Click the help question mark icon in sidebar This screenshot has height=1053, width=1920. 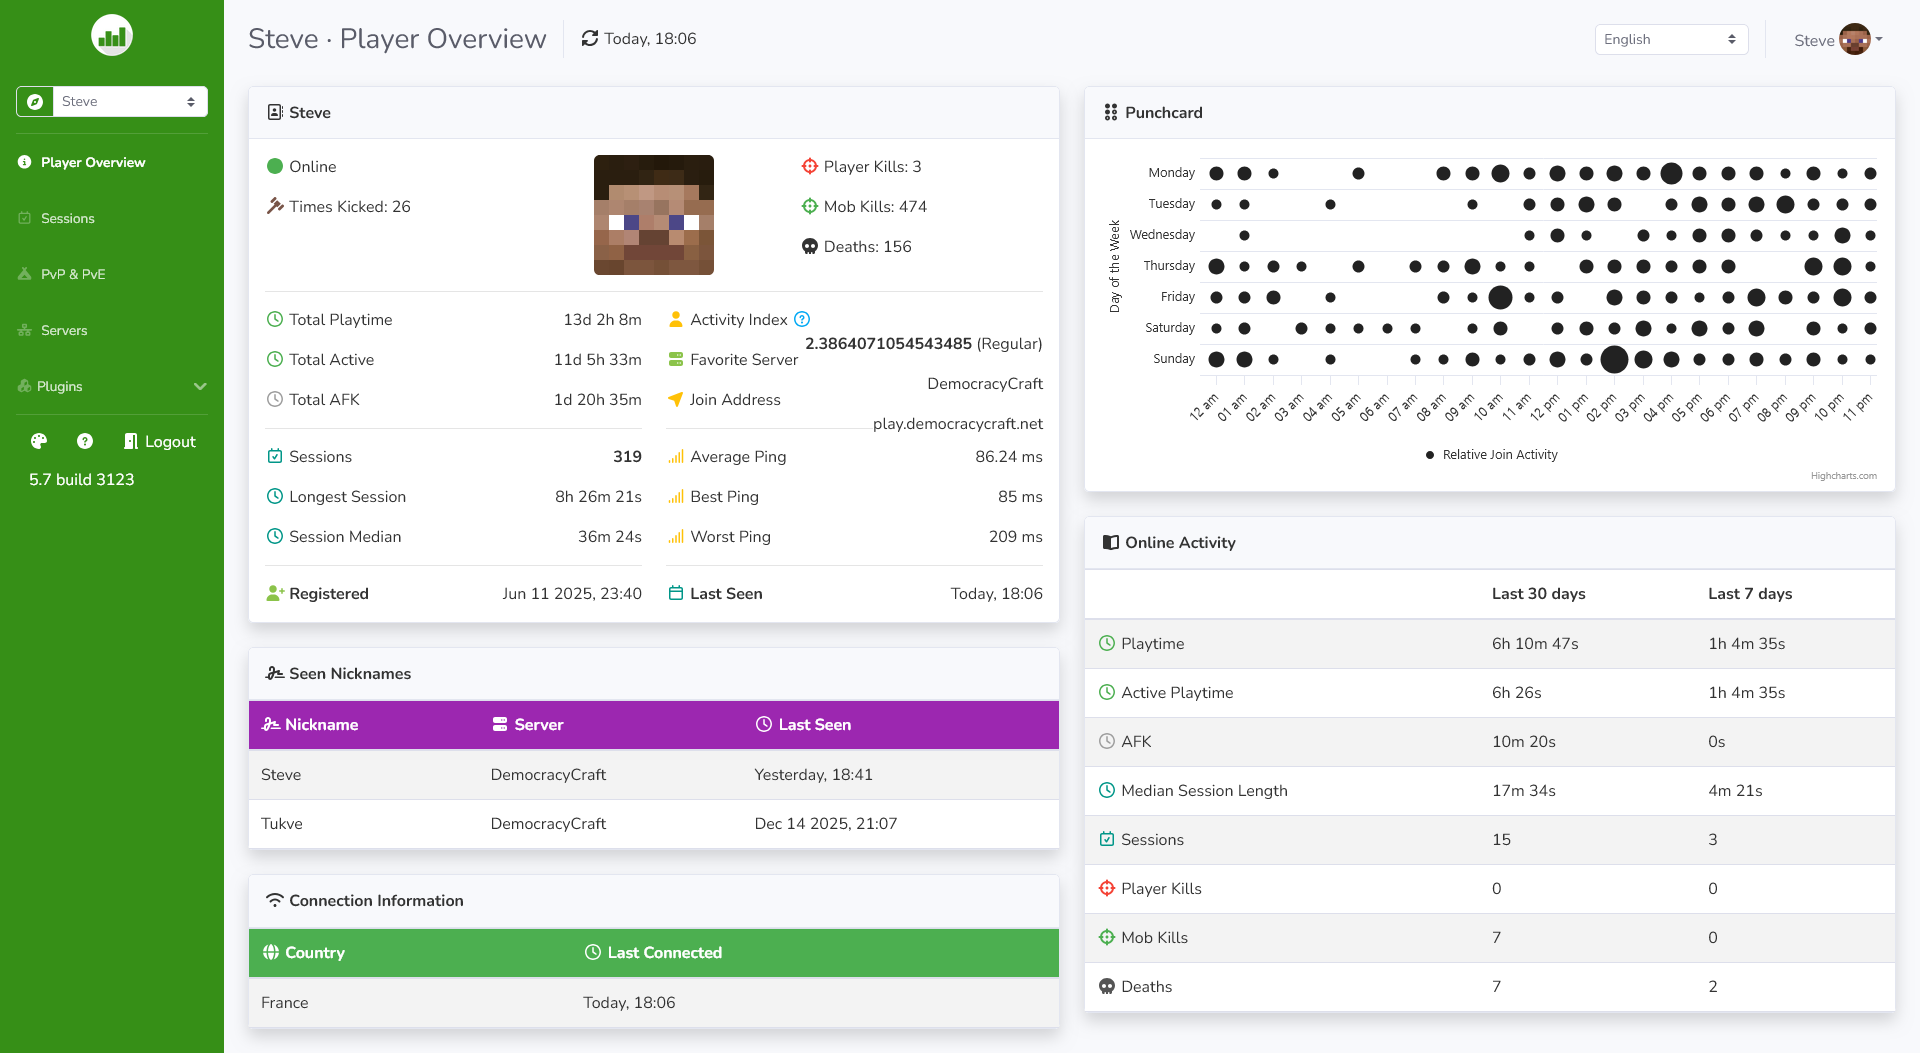click(x=85, y=441)
